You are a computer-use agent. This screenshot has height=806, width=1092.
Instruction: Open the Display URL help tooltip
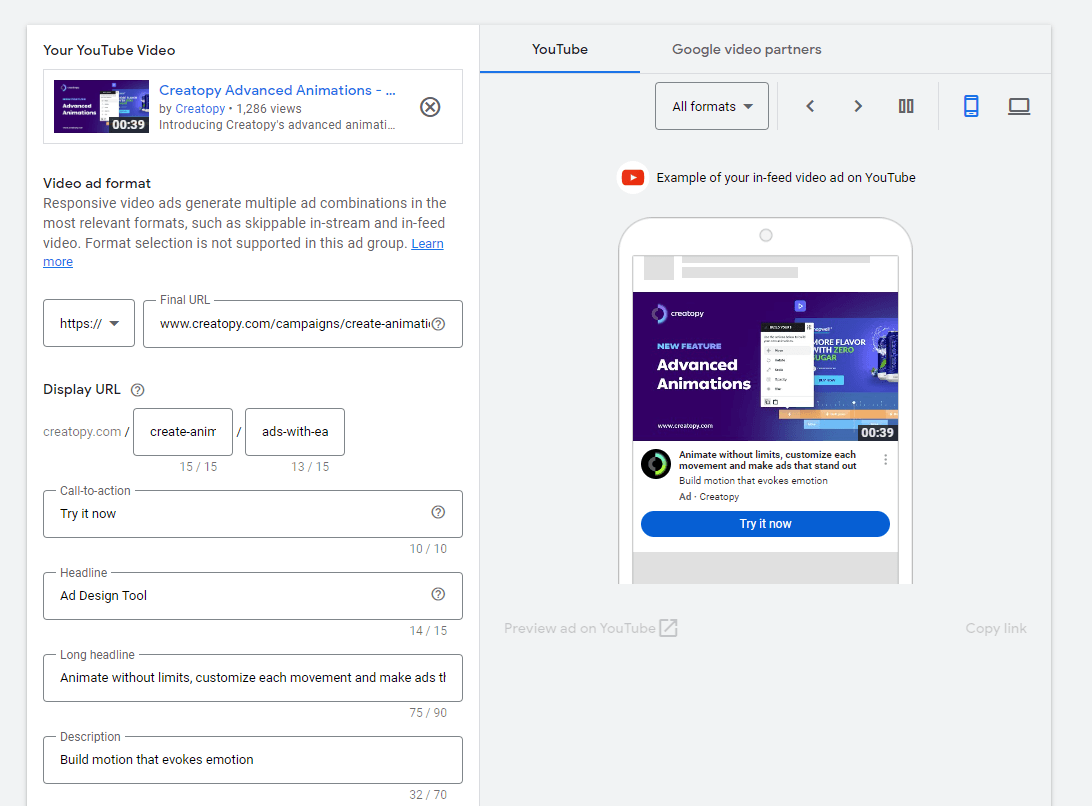(x=137, y=389)
